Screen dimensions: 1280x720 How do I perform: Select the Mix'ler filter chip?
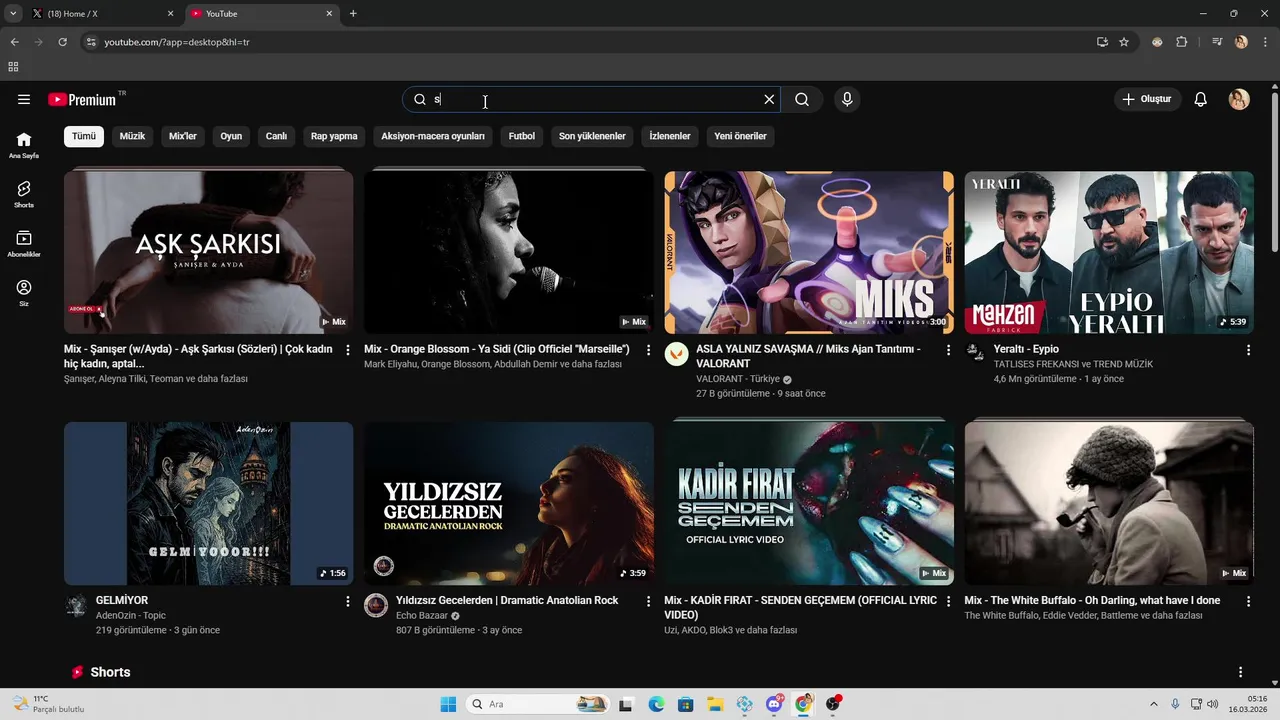tap(183, 136)
